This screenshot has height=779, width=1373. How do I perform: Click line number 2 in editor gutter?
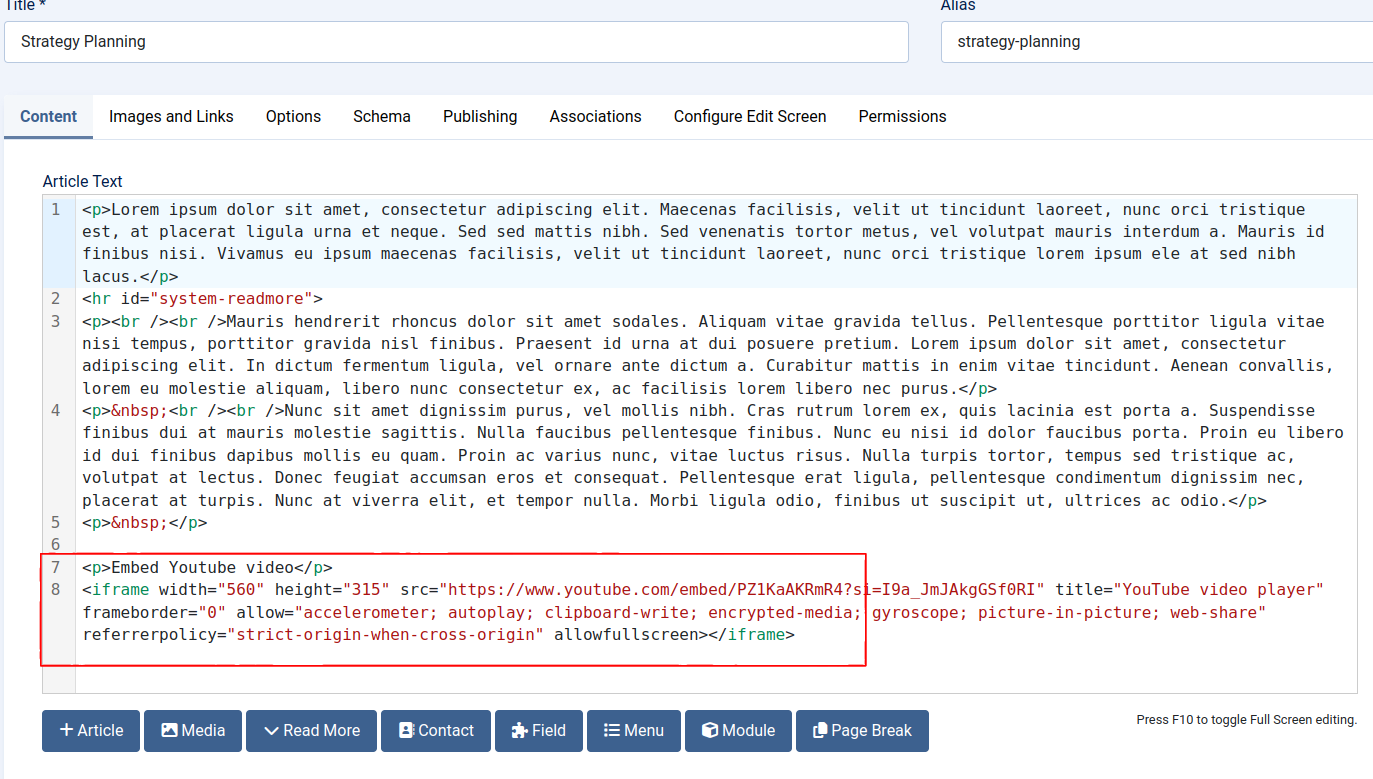point(56,299)
